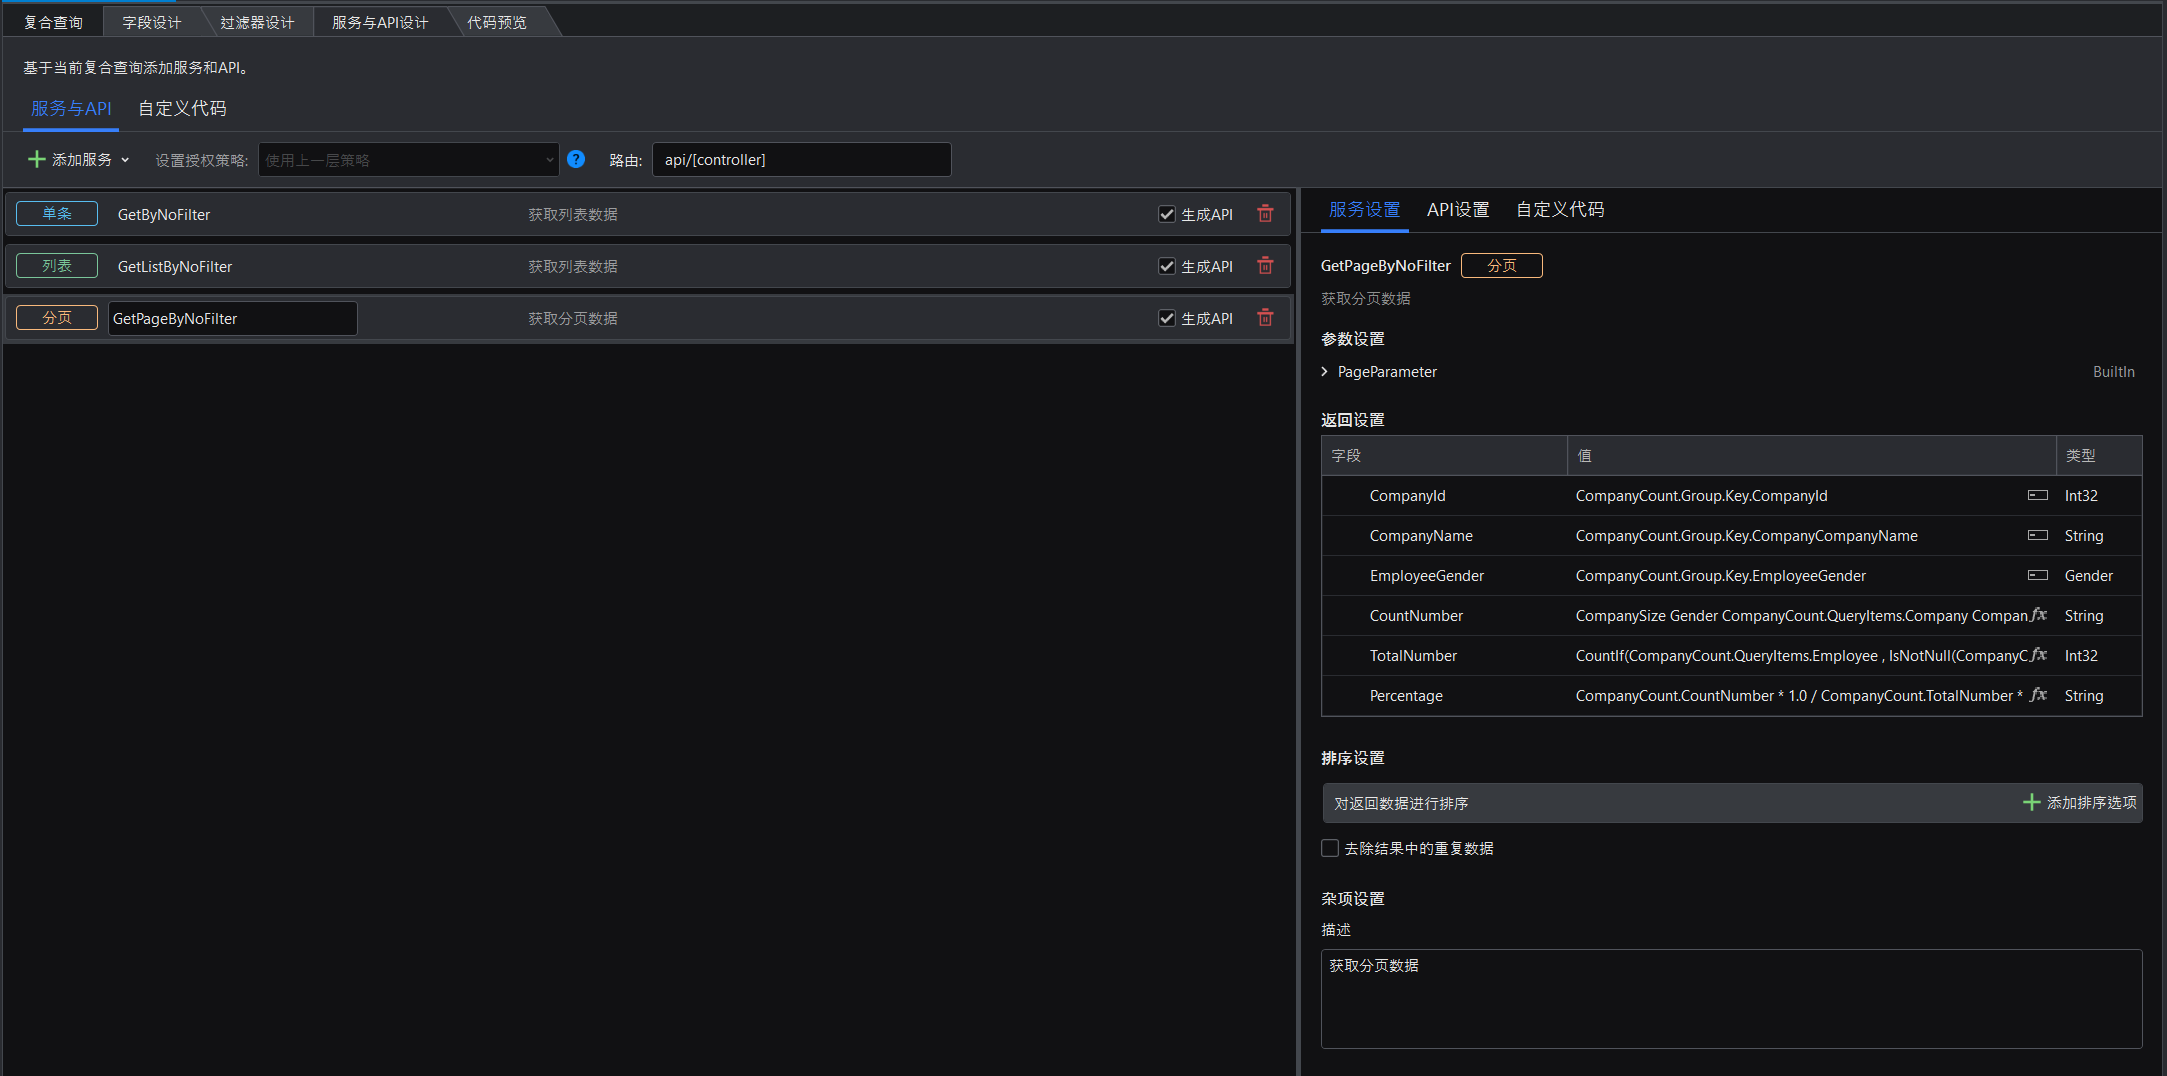Click value CompanyCount.Group.Key.CompanyId
Viewport: 2167px width, 1076px height.
[1701, 496]
